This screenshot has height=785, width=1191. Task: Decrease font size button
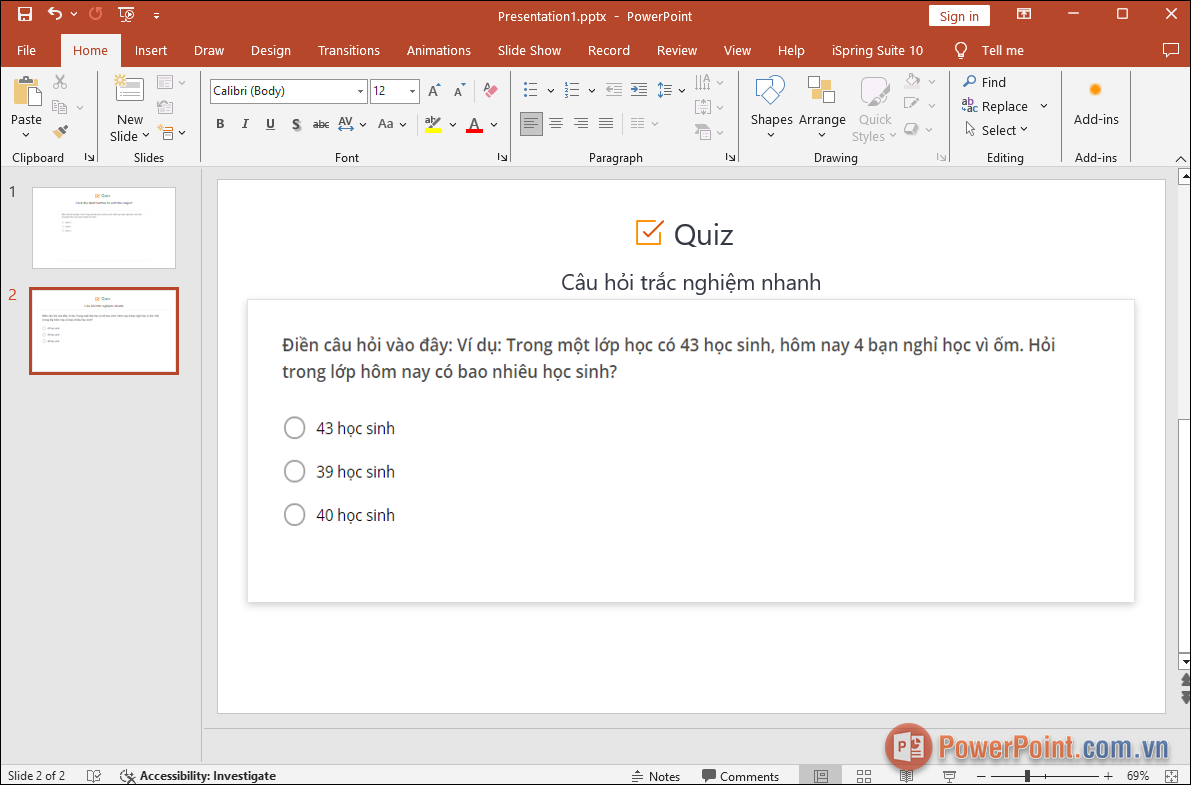click(460, 91)
